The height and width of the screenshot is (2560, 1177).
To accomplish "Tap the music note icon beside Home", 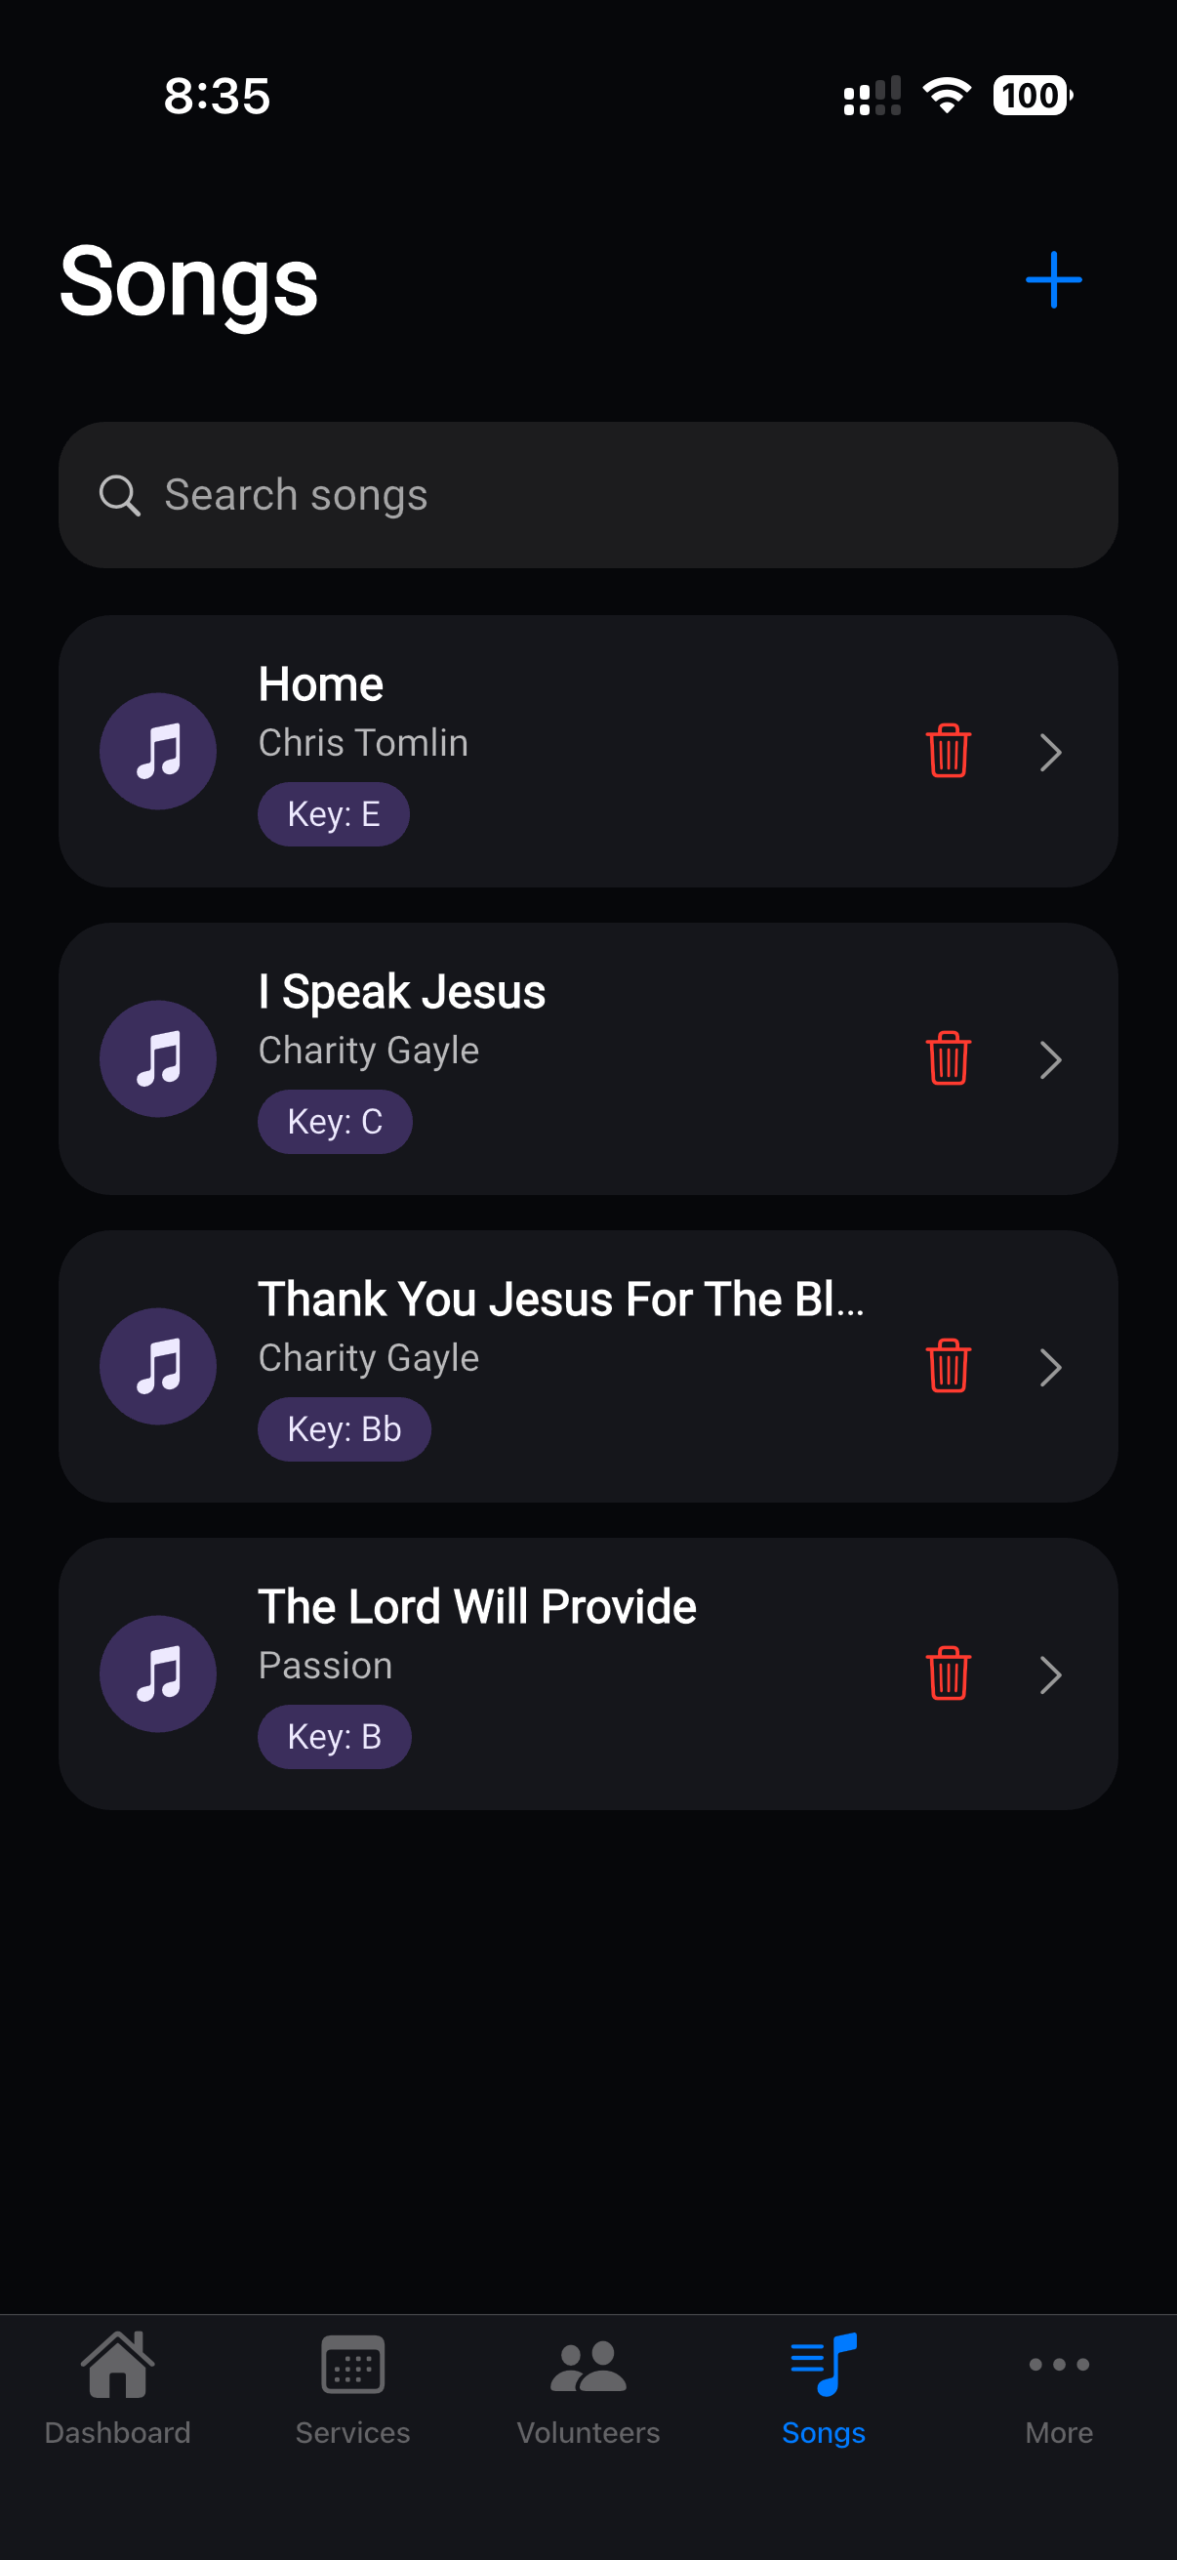I will 158,751.
